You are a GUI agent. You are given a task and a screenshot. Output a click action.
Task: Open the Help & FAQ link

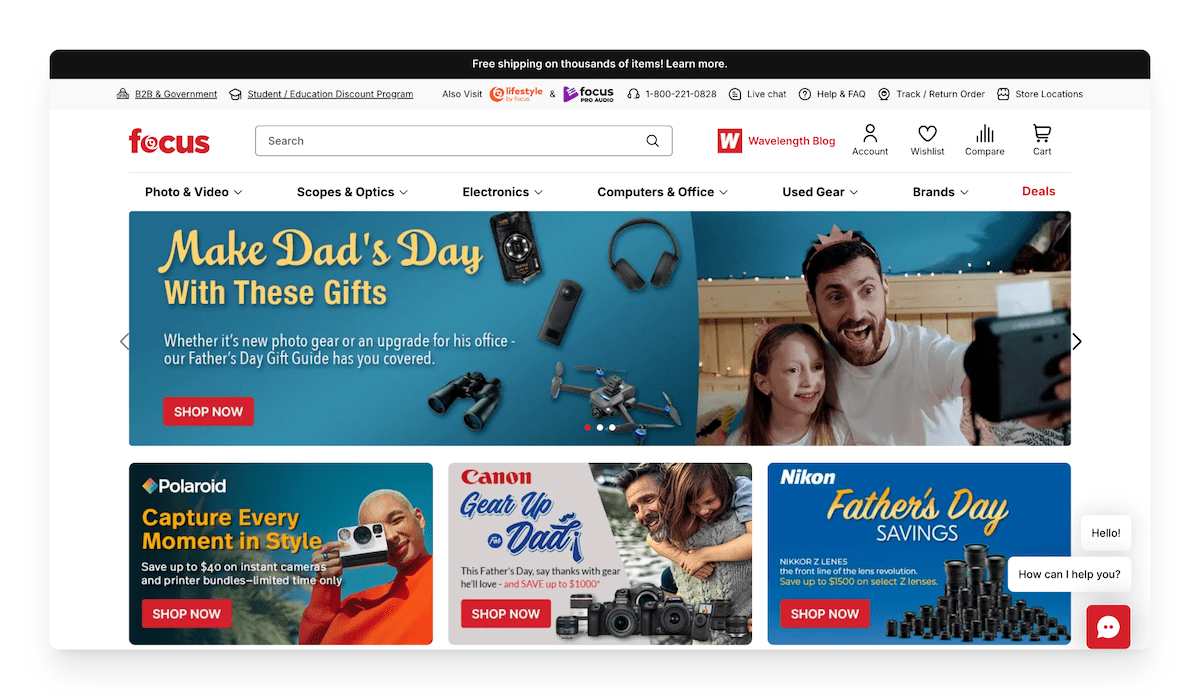coord(841,94)
